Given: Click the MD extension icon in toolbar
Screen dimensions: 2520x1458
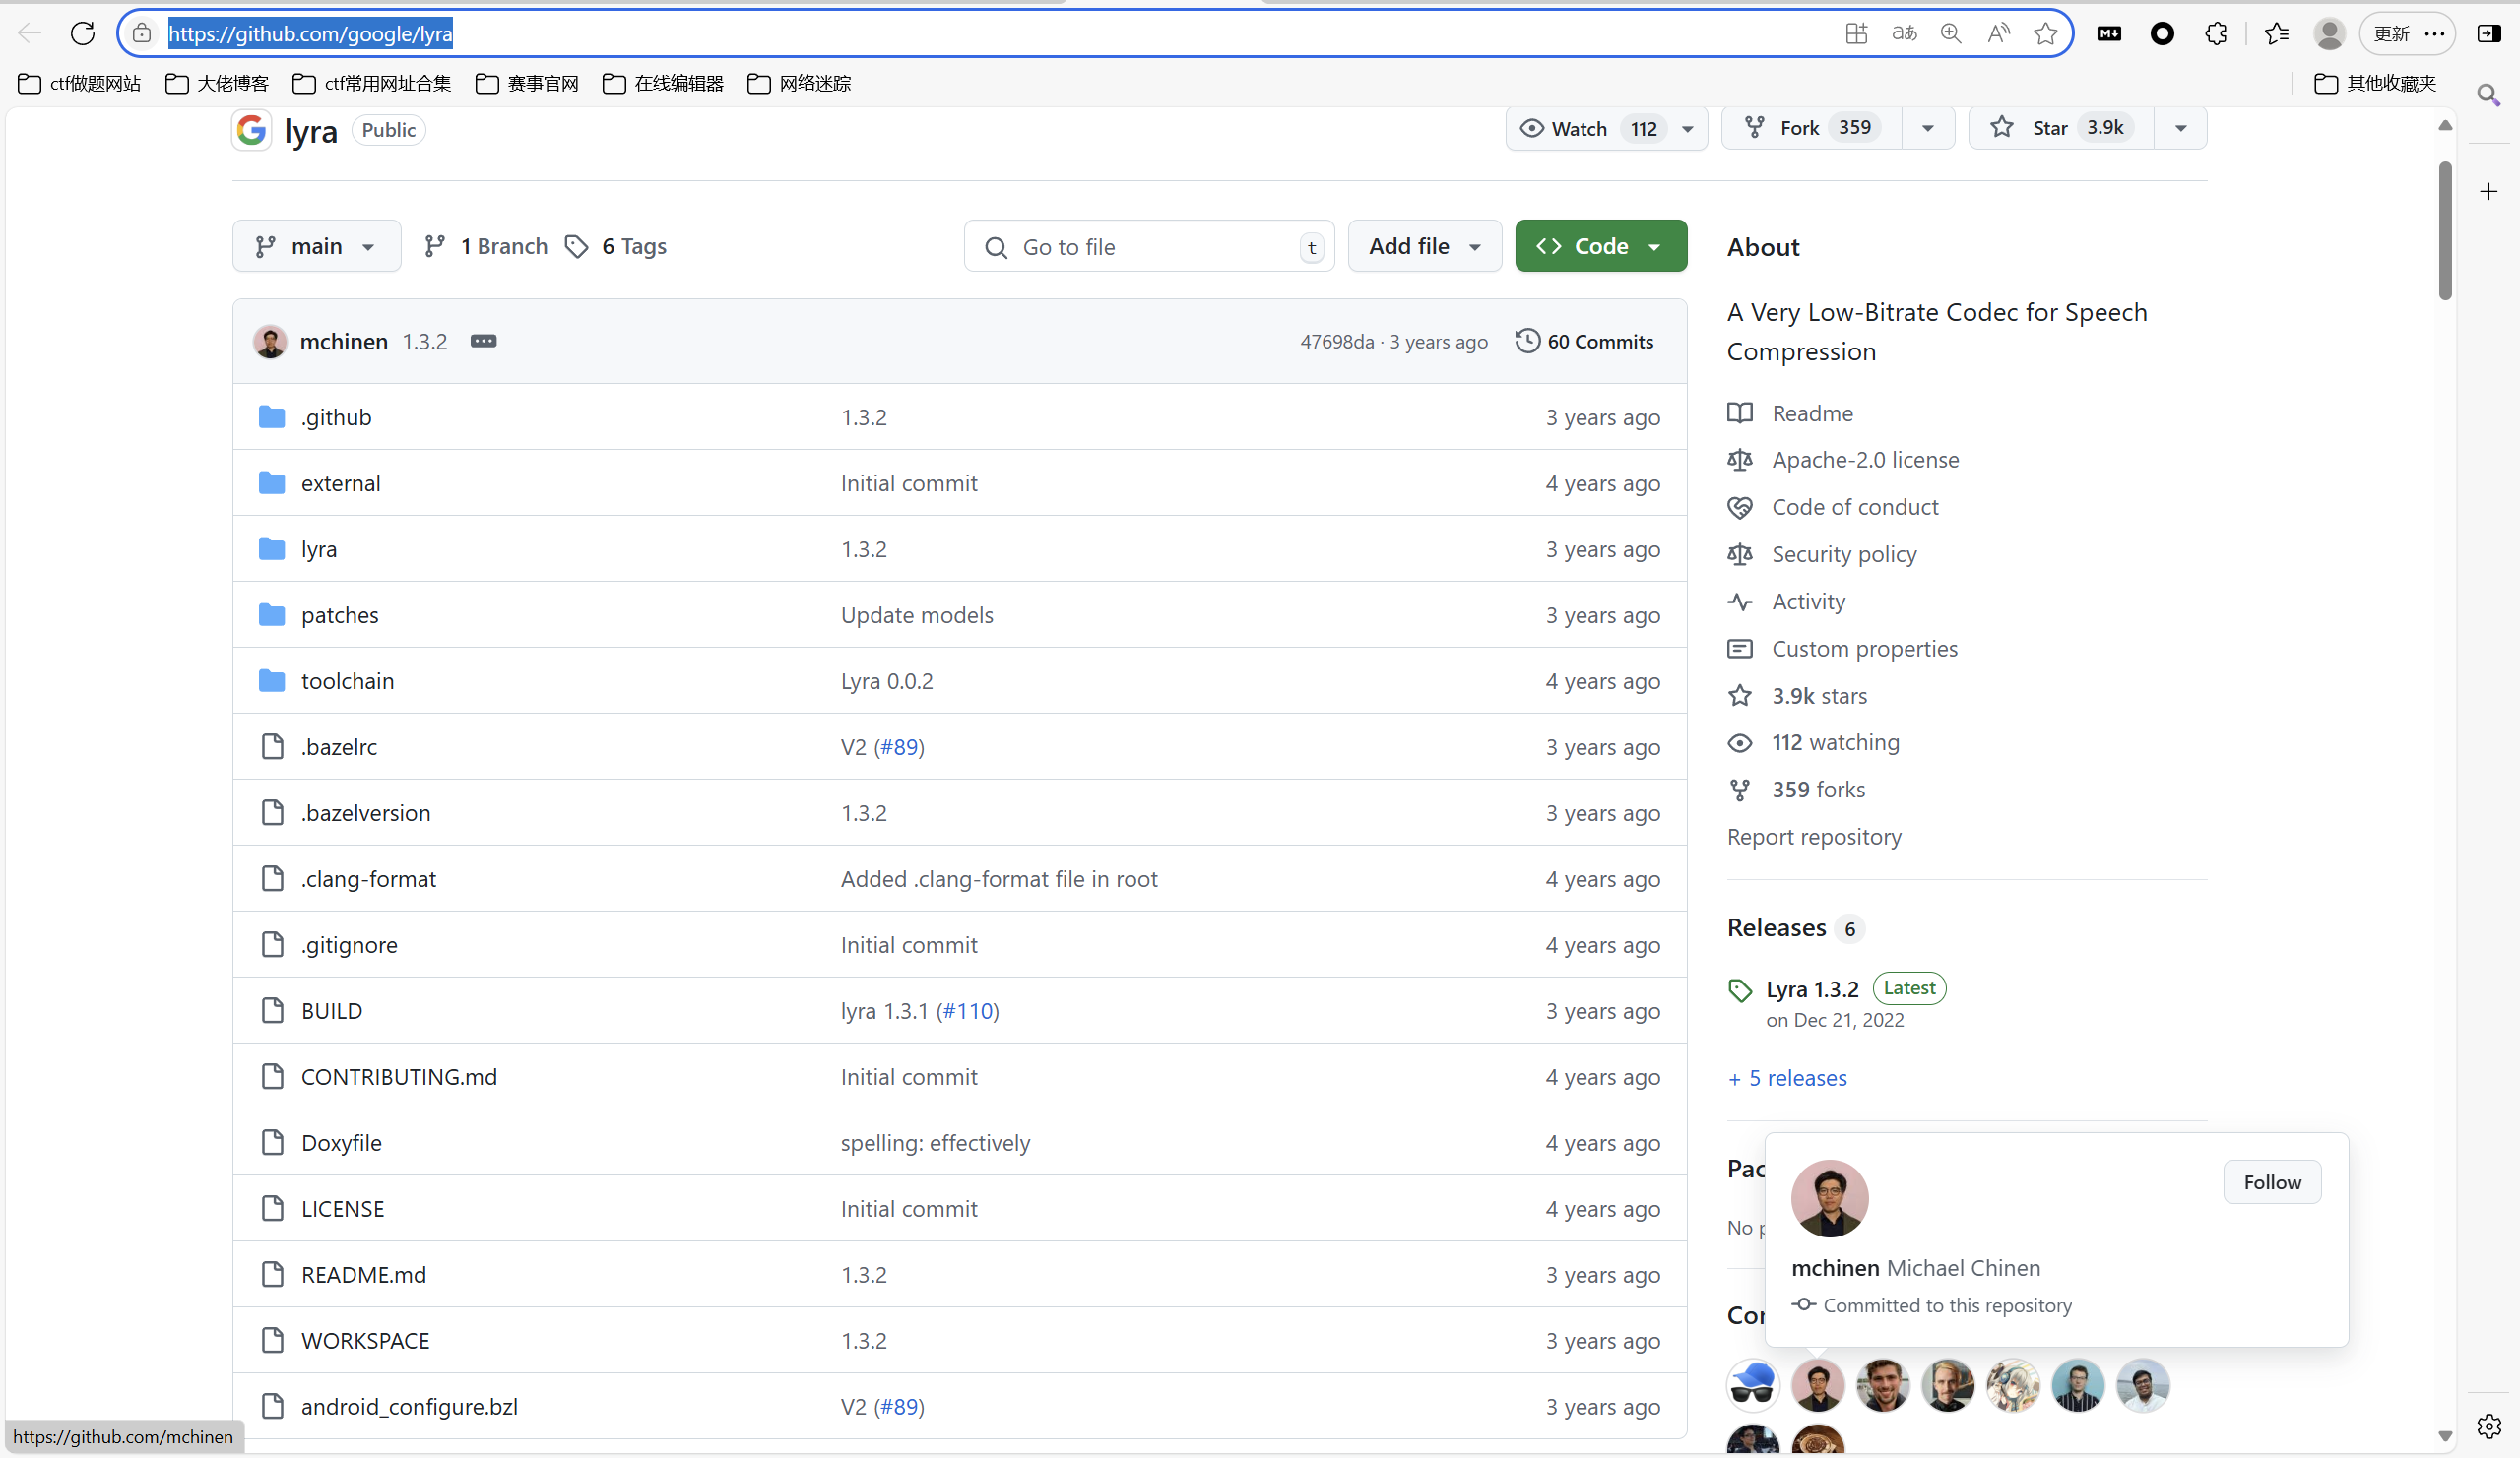Looking at the screenshot, I should (2109, 34).
